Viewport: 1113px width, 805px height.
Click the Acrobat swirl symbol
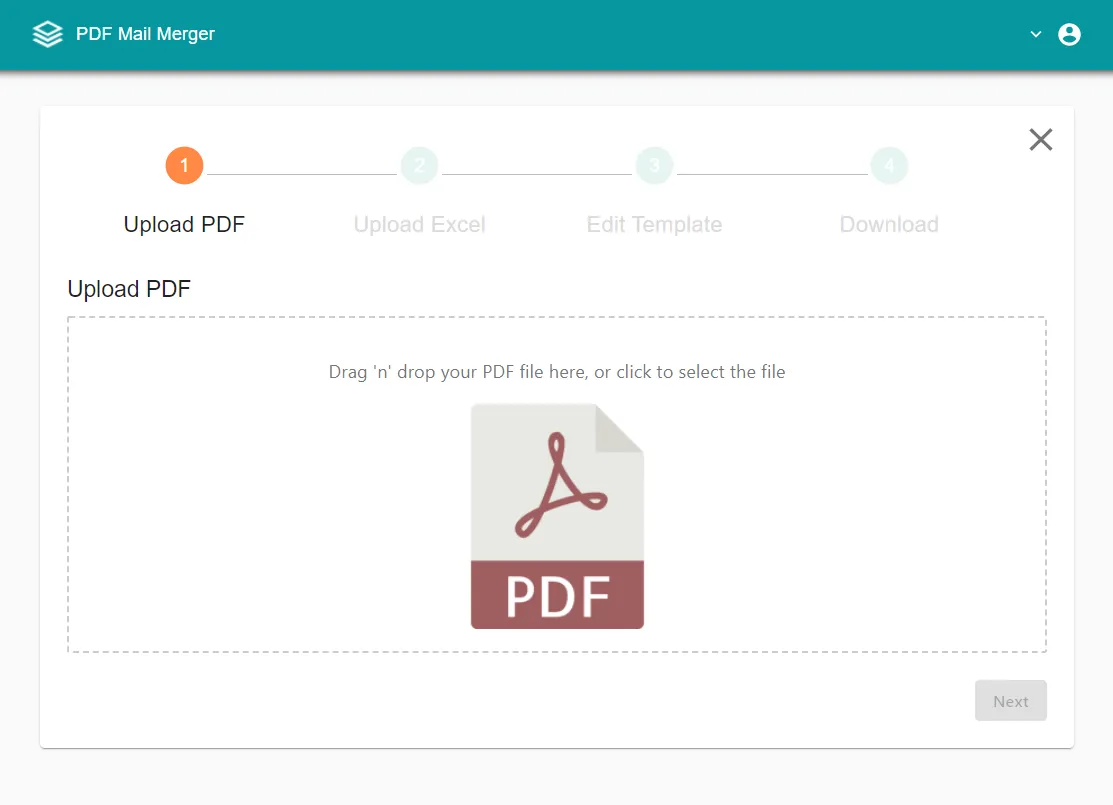pyautogui.click(x=560, y=485)
